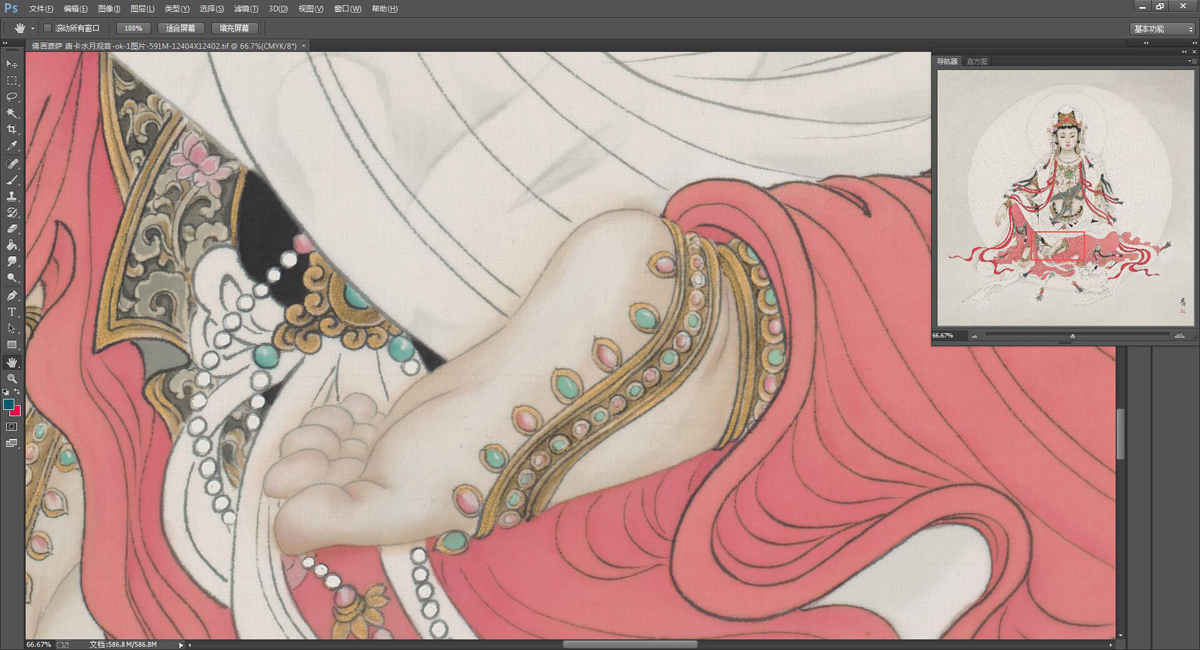Image resolution: width=1200 pixels, height=650 pixels.
Task: Click the vertical scrollbar thumb
Action: coord(1120,434)
